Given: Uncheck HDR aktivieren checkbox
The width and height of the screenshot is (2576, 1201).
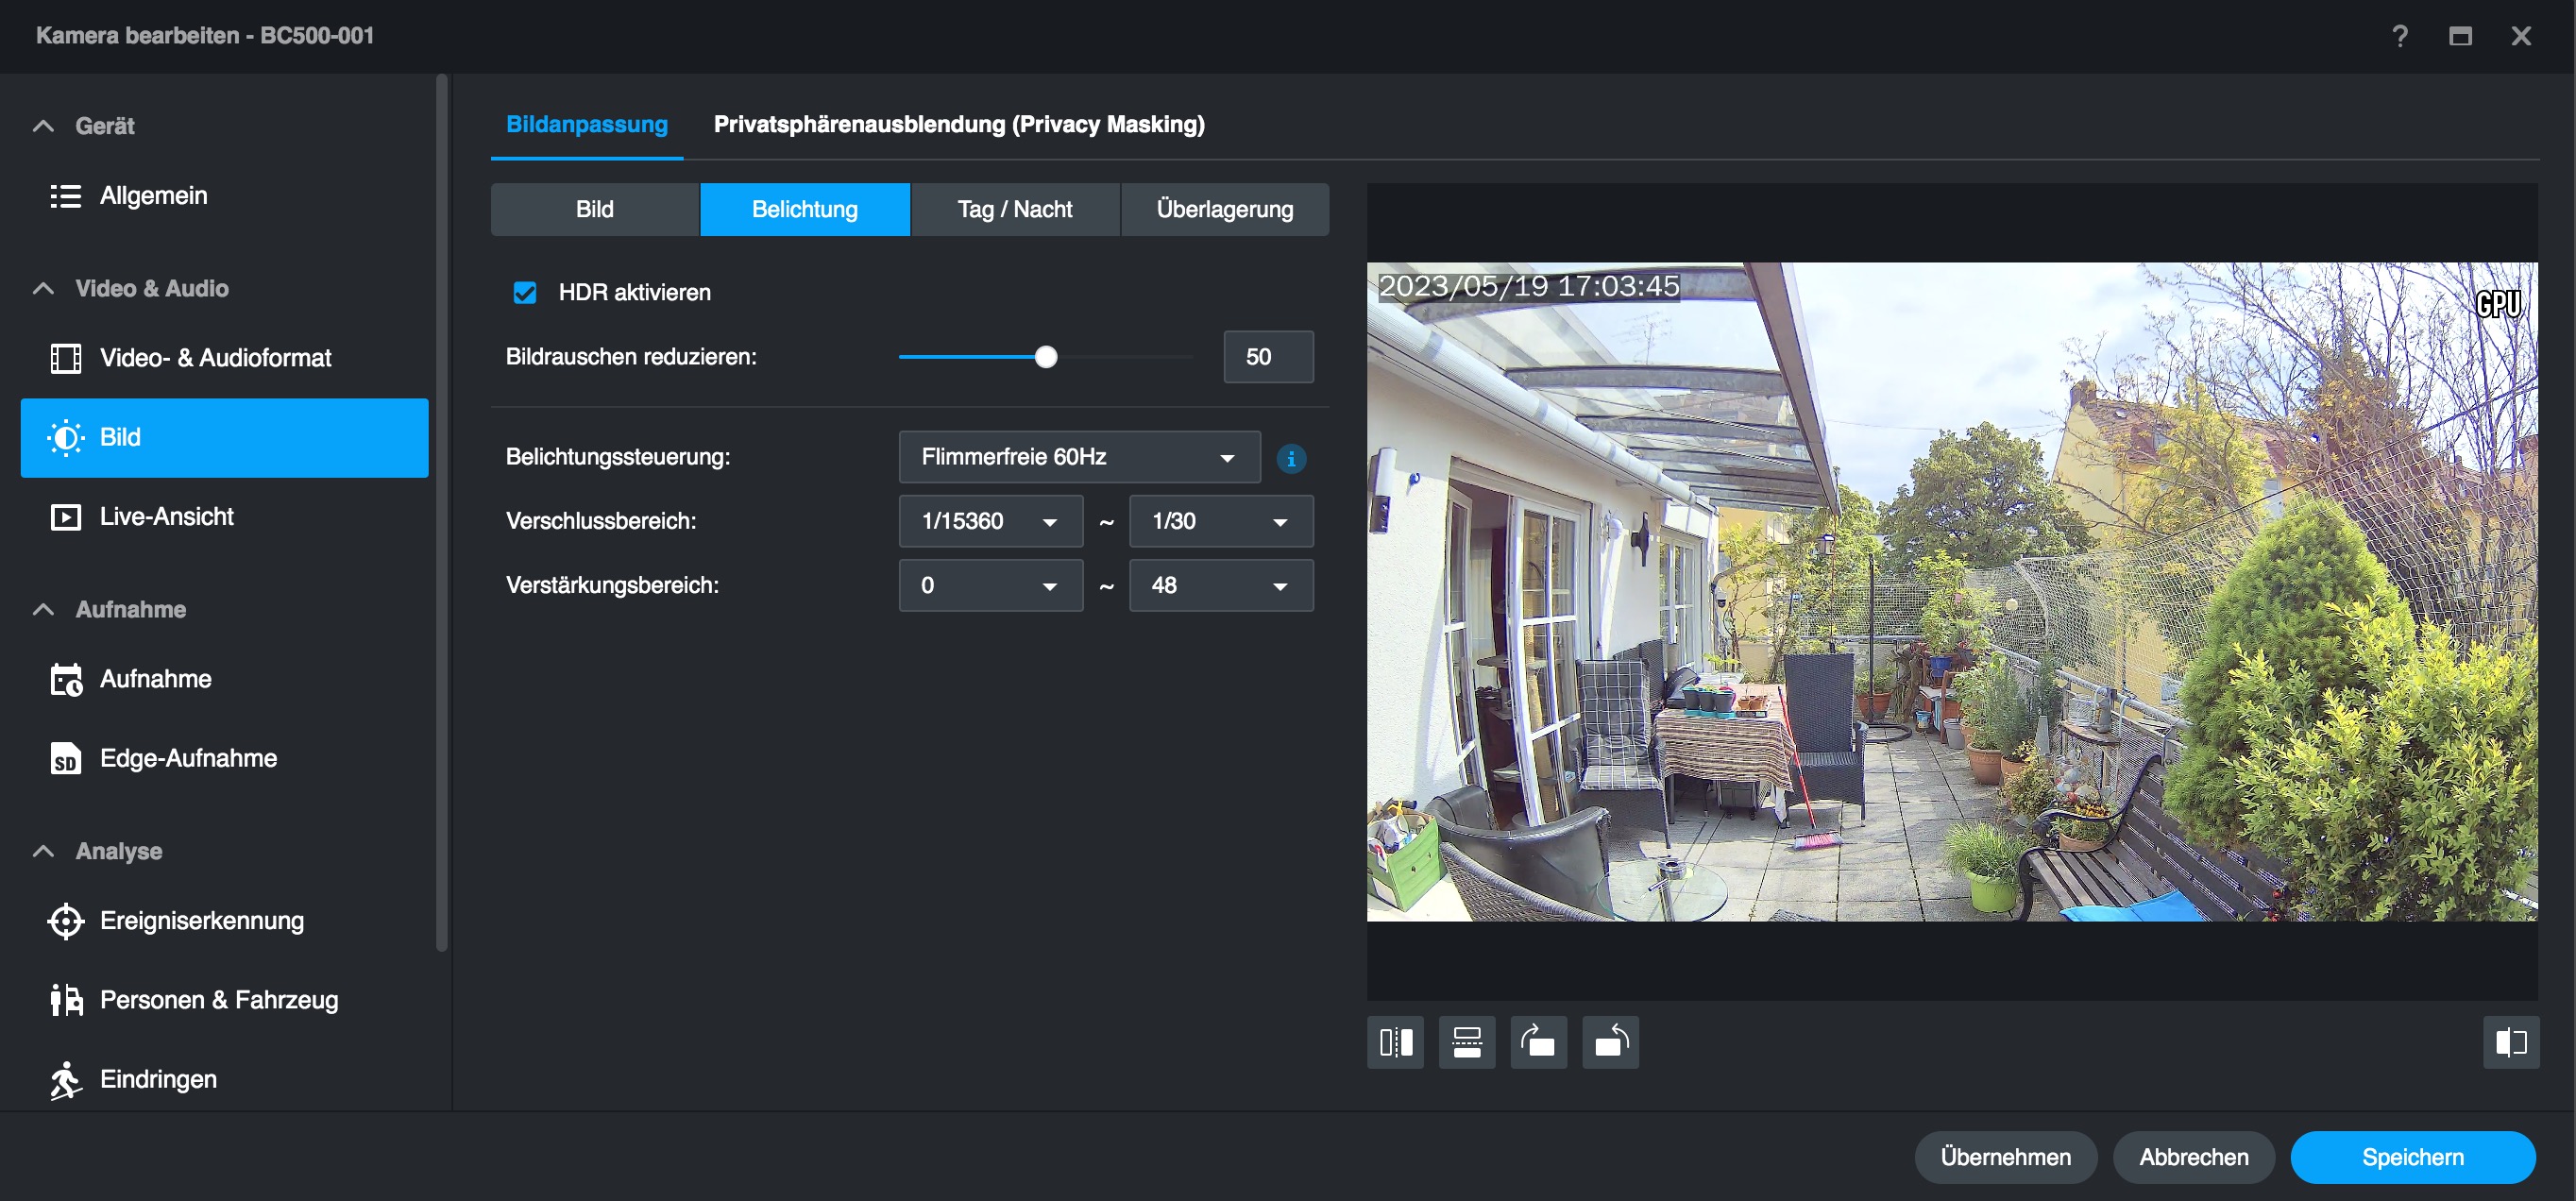Looking at the screenshot, I should [525, 292].
